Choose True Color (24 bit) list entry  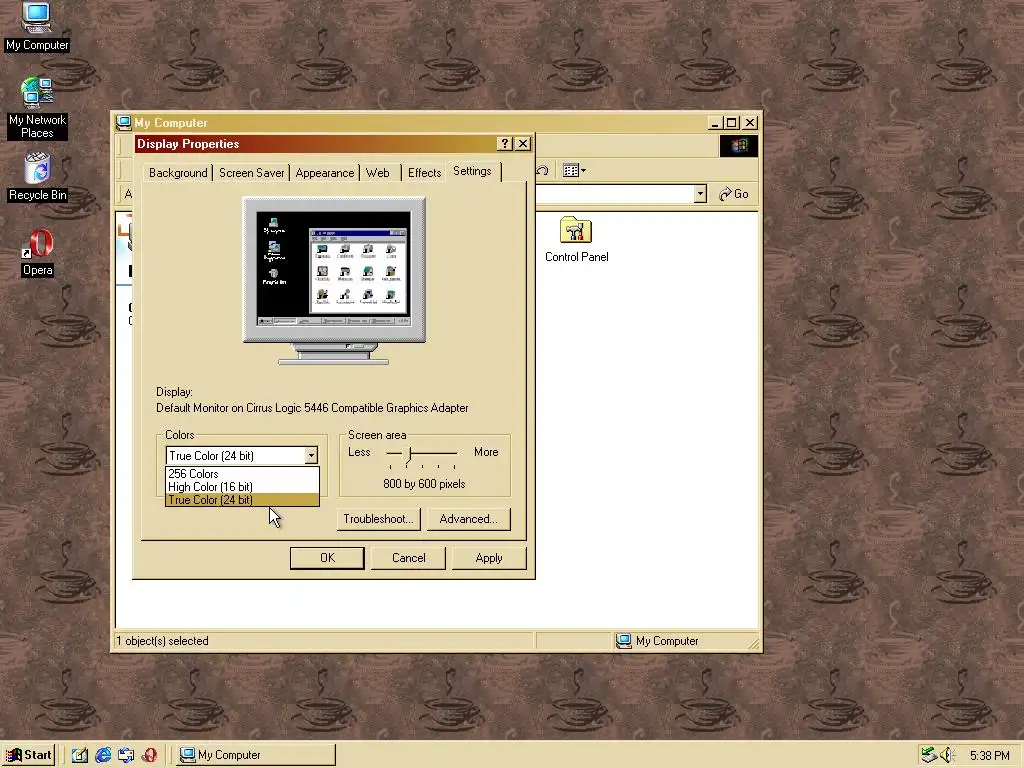click(x=242, y=500)
